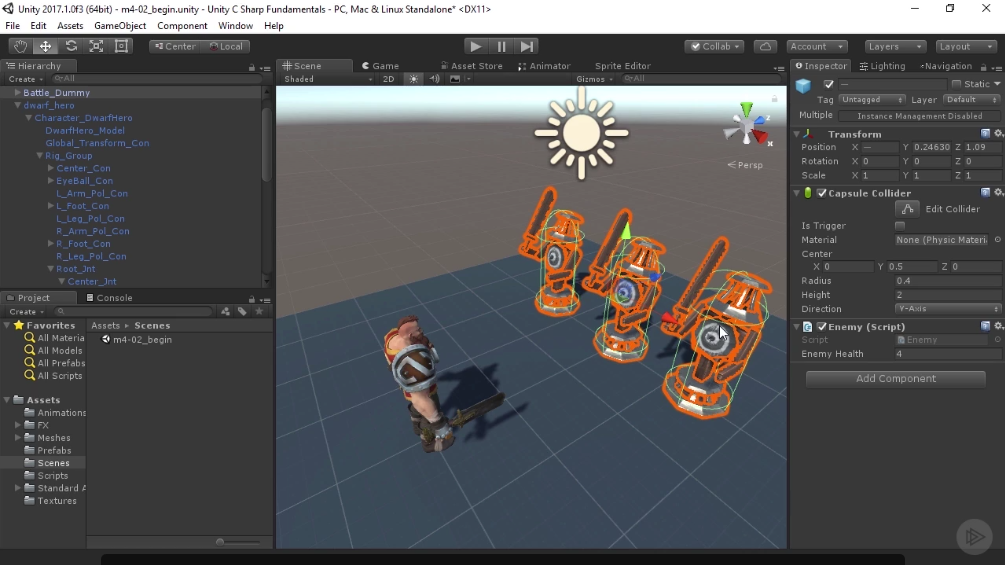The width and height of the screenshot is (1005, 565).
Task: Open scene effects image icon
Action: click(x=455, y=79)
